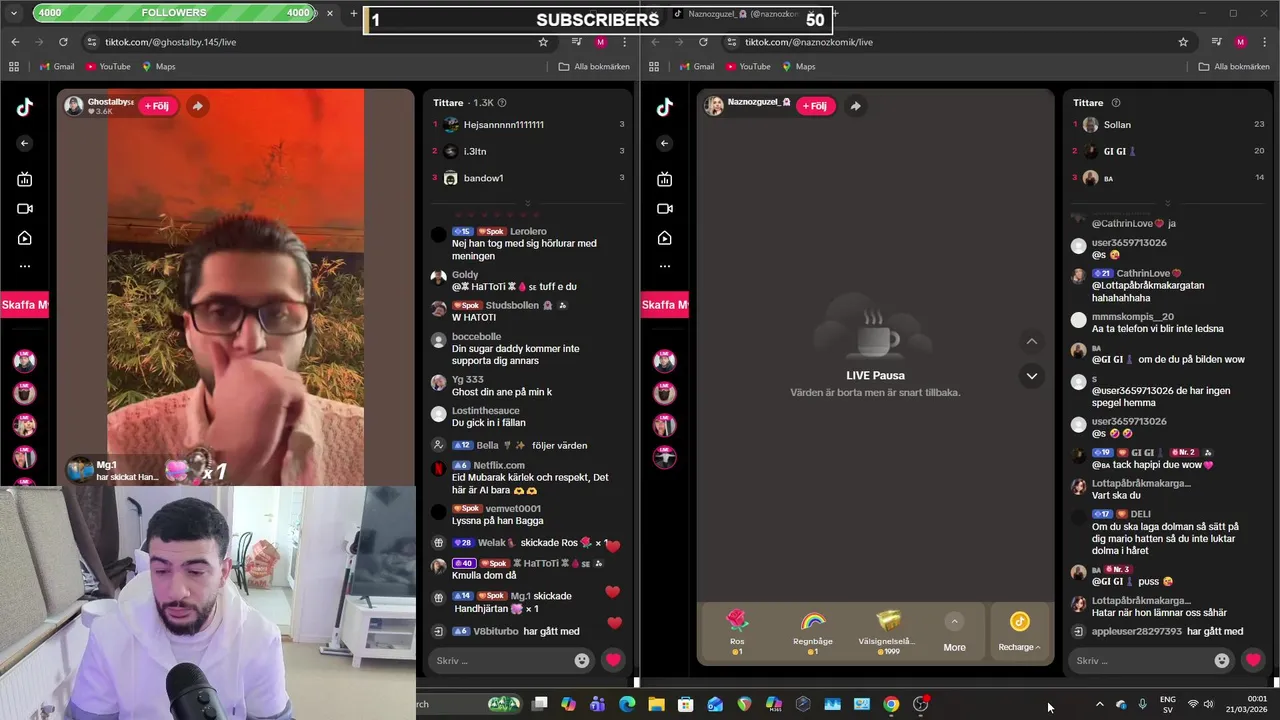This screenshot has height=720, width=1280.
Task: Open Alla bokmärken folder in right window
Action: coord(1234,67)
